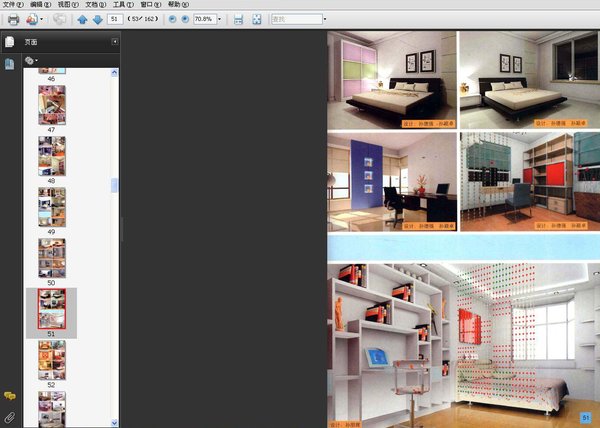This screenshot has height=428, width=600.
Task: Go to next page with down arrow
Action: (x=98, y=20)
